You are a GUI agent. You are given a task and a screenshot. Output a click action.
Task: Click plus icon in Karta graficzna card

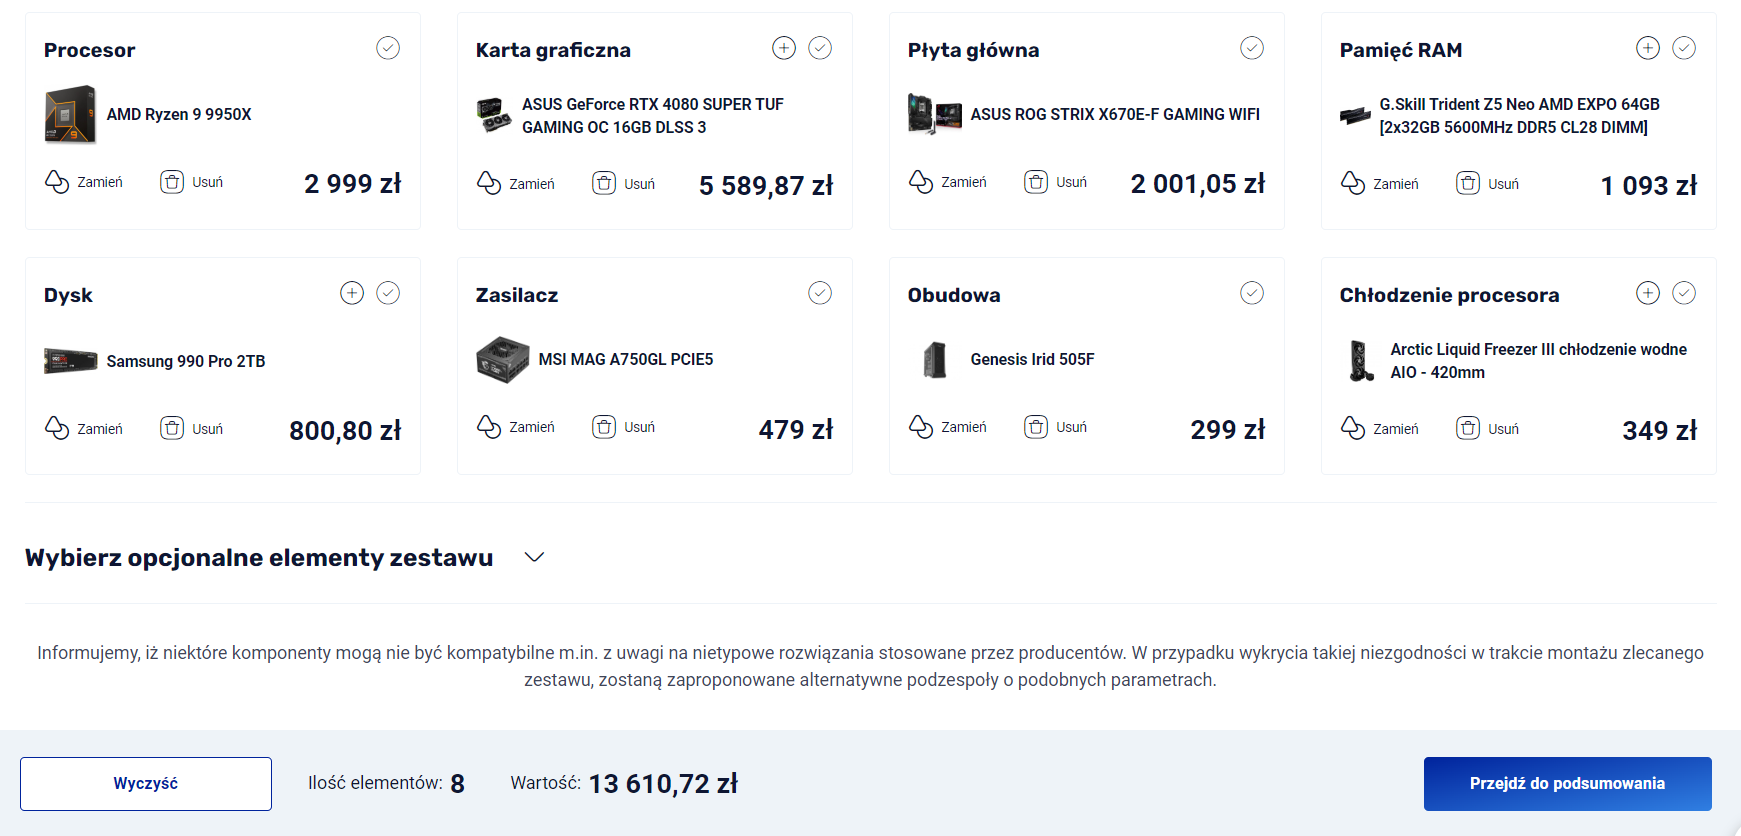784,48
